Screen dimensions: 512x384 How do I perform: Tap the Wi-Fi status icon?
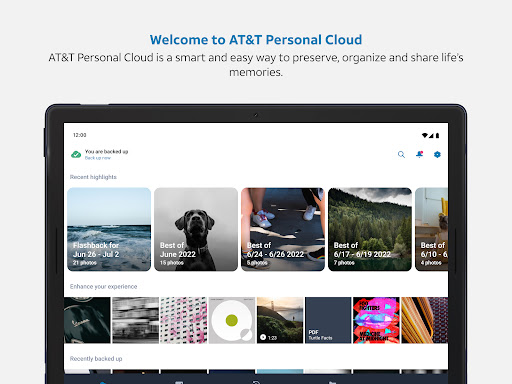coord(424,135)
